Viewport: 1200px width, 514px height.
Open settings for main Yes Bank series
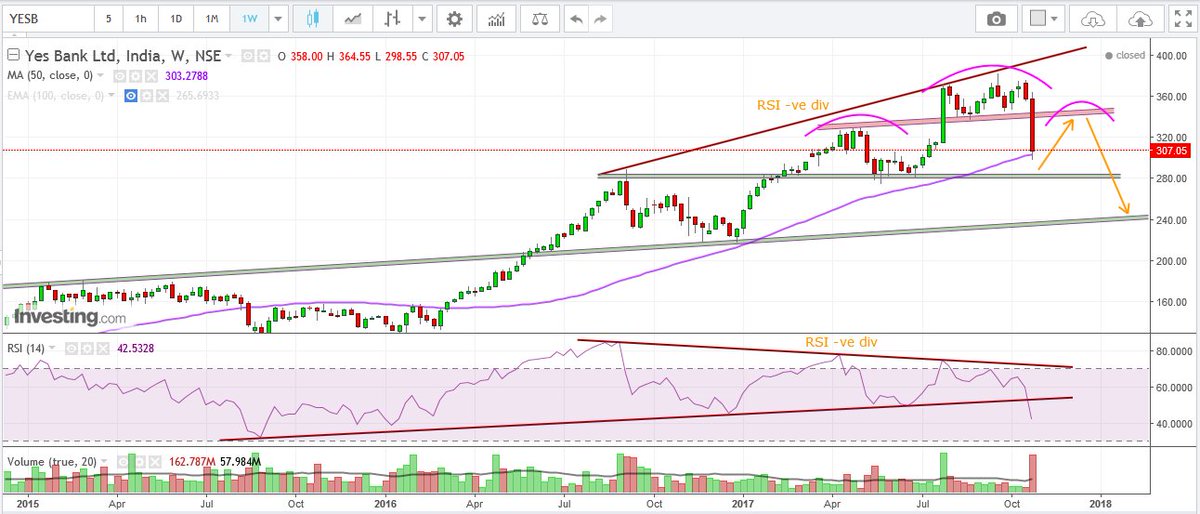(263, 56)
